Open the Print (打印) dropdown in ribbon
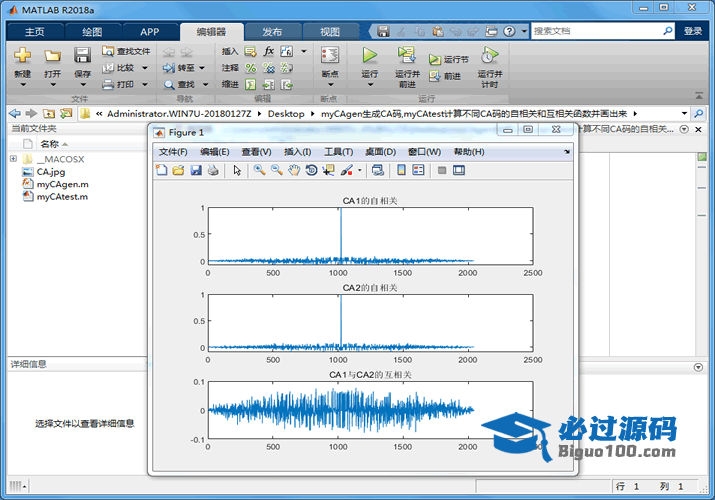The height and width of the screenshot is (500, 715). 144,85
